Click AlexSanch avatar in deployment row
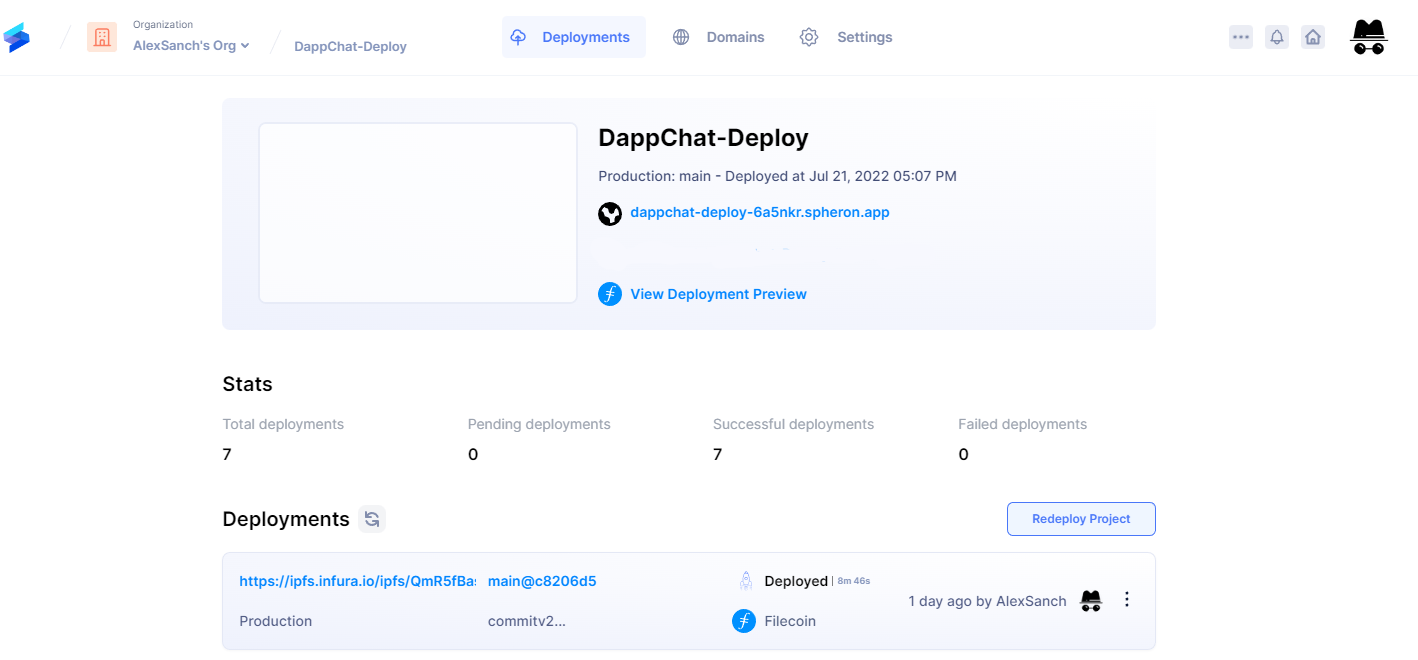This screenshot has width=1418, height=660. (1091, 601)
